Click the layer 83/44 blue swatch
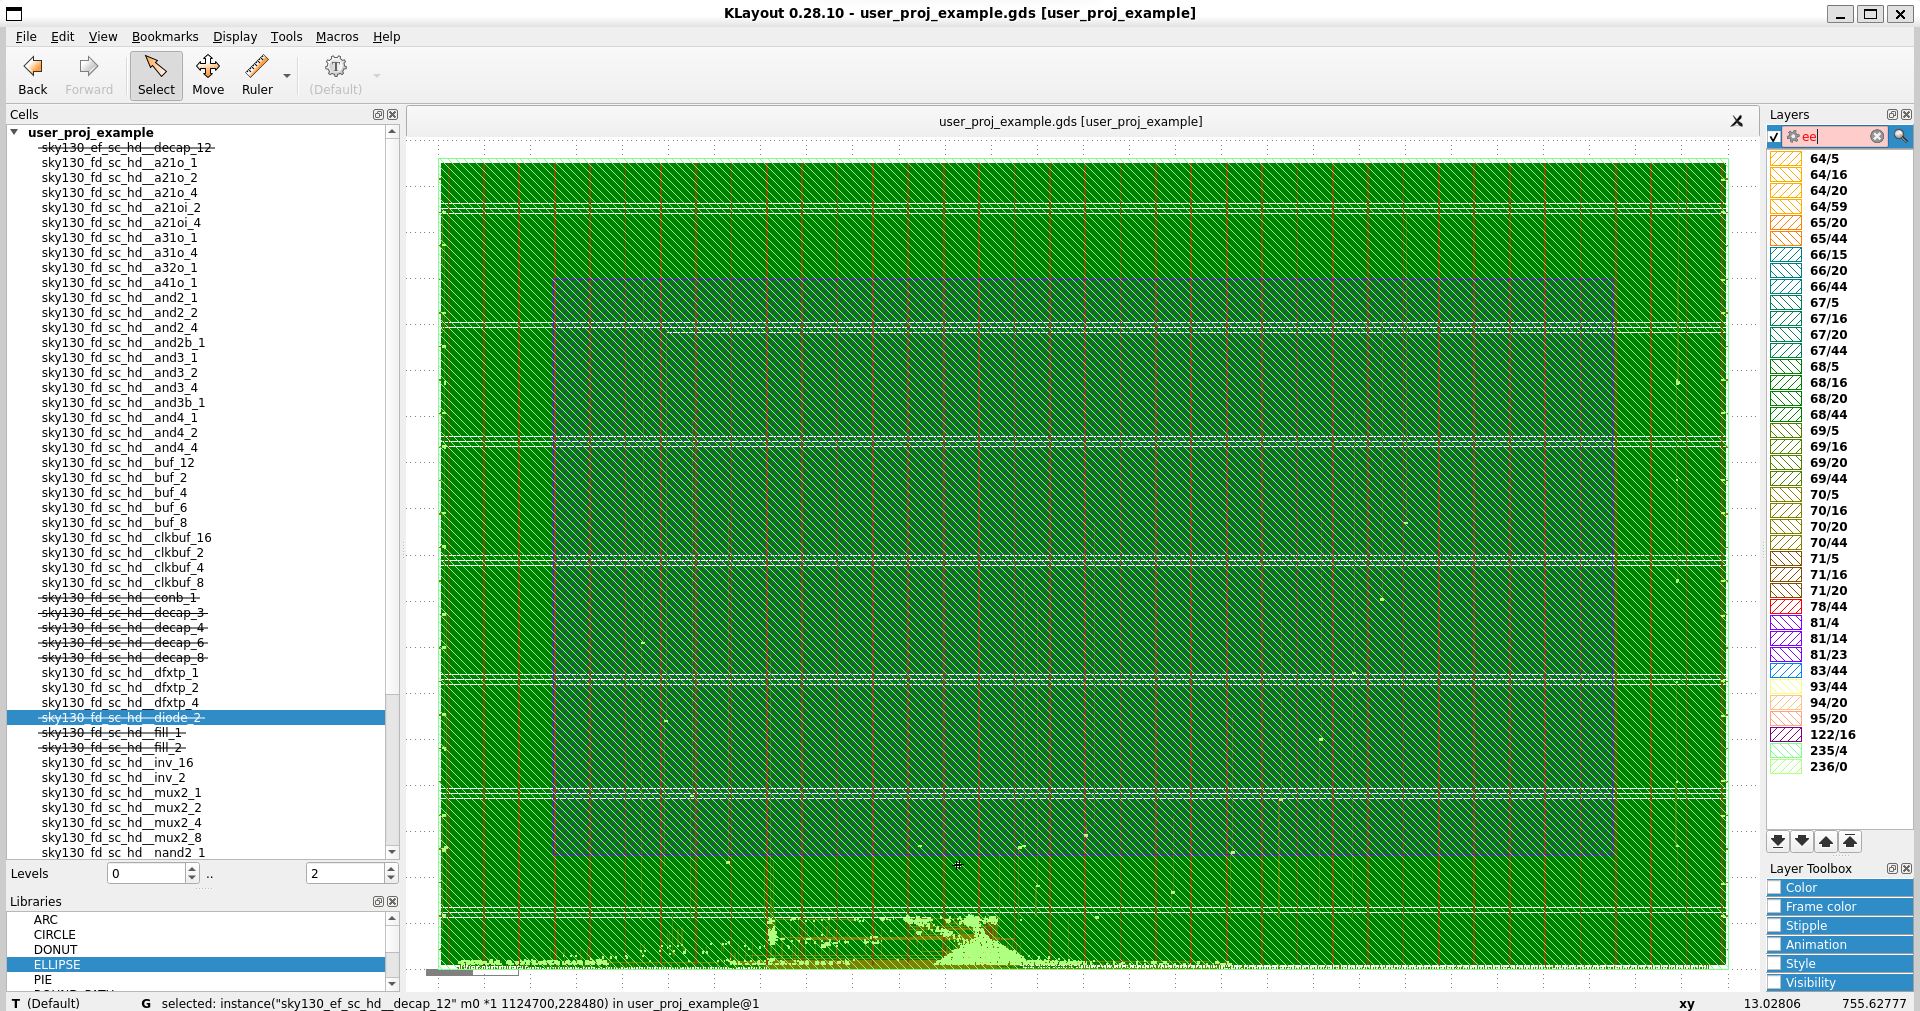Image resolution: width=1920 pixels, height=1011 pixels. coord(1786,671)
